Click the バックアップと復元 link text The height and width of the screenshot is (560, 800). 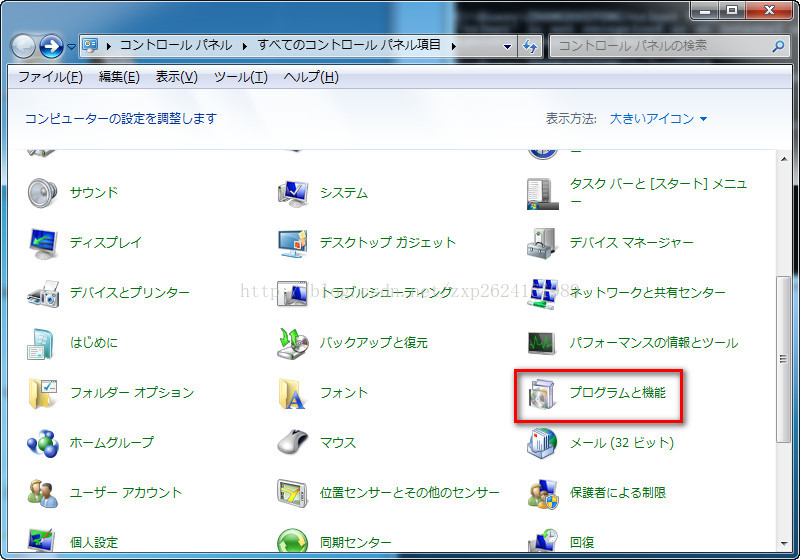(x=373, y=342)
